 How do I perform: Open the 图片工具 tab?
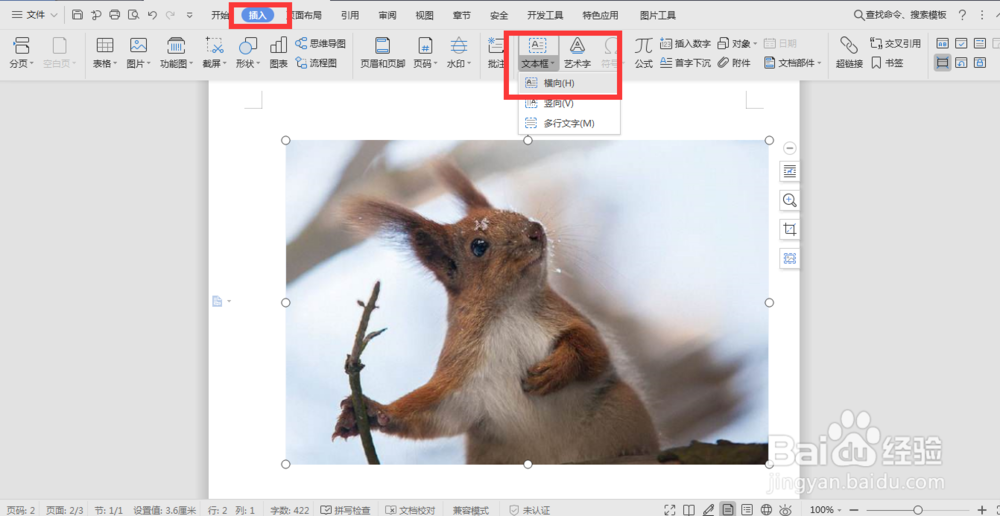click(657, 16)
